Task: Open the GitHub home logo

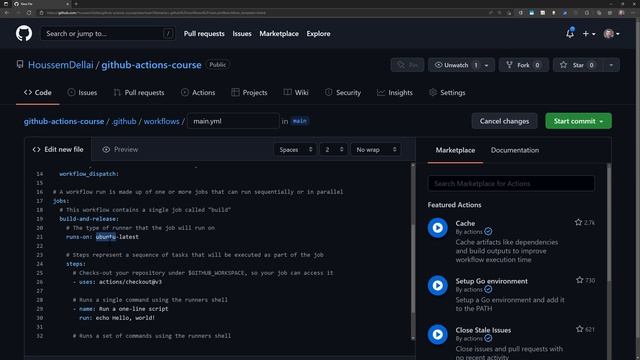Action: [24, 33]
